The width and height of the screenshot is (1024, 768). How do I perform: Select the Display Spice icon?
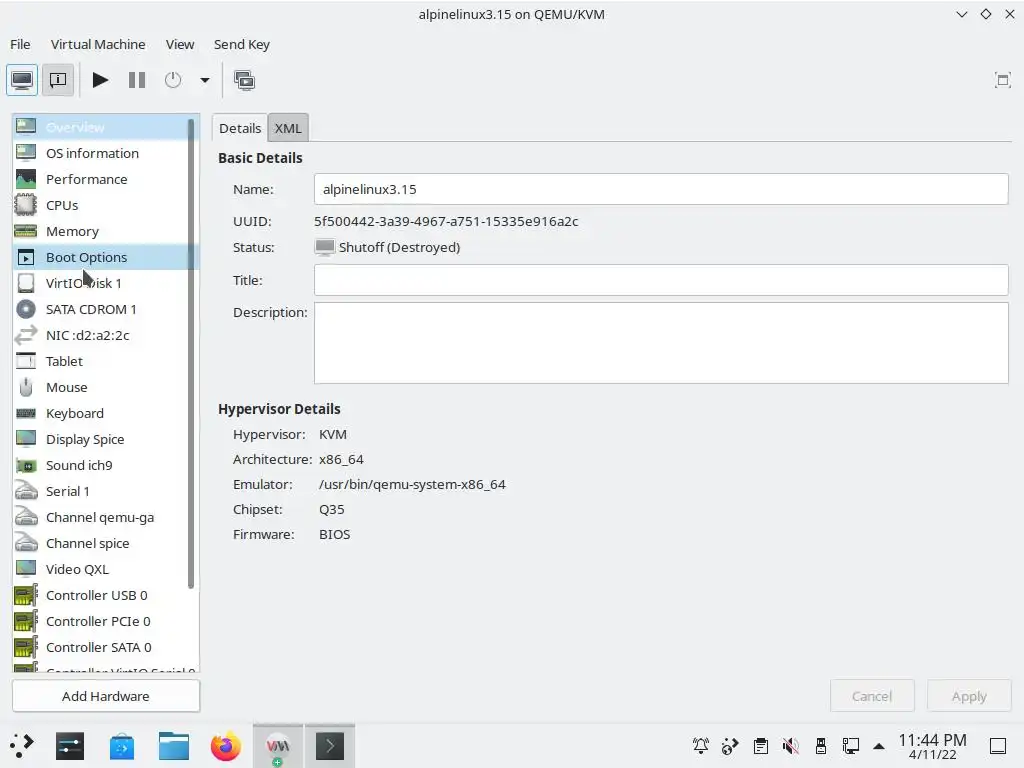click(x=26, y=439)
